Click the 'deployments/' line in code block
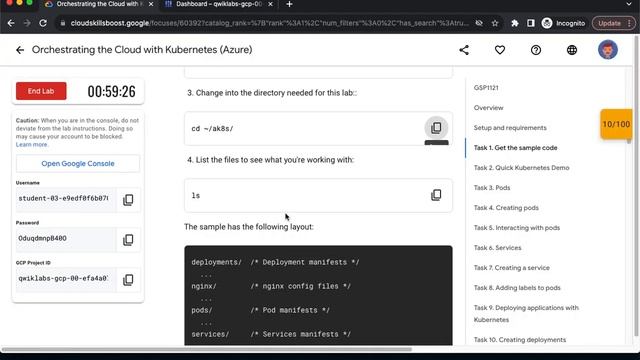This screenshot has height=360, width=640. click(x=276, y=262)
